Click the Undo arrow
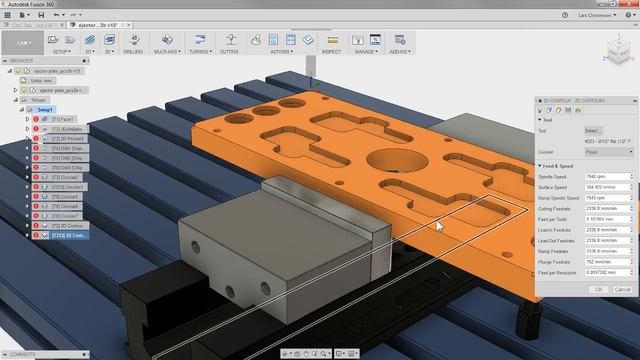Image resolution: width=640 pixels, height=360 pixels. tap(57, 15)
